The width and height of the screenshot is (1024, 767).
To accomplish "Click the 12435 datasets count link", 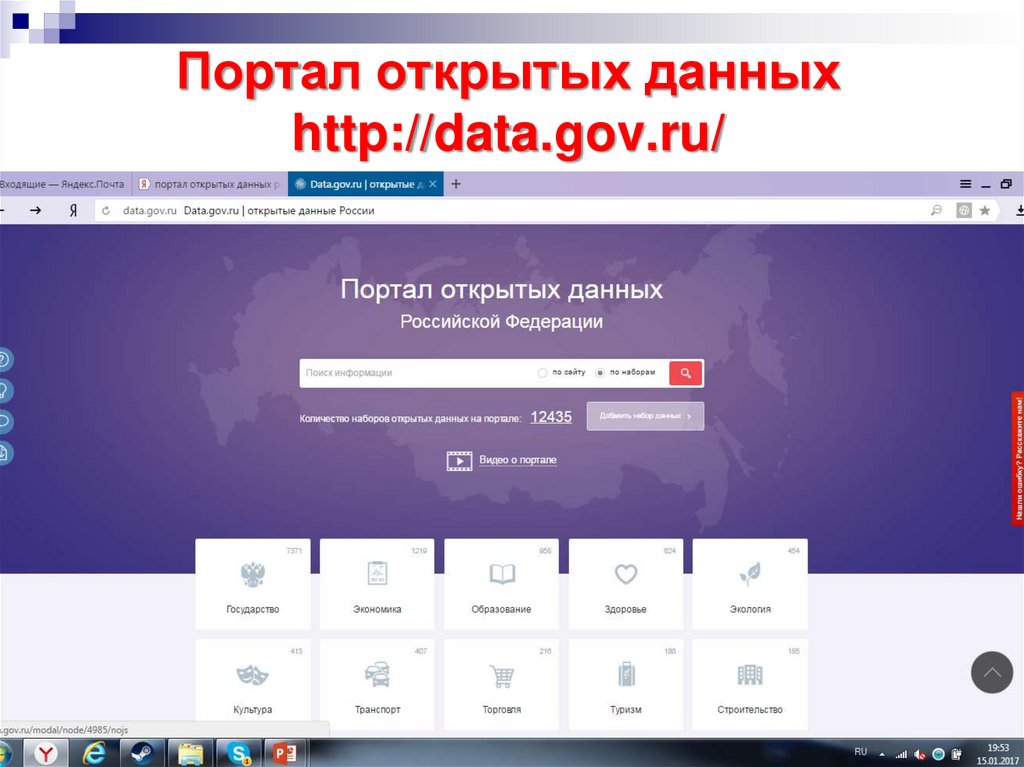I will [551, 417].
